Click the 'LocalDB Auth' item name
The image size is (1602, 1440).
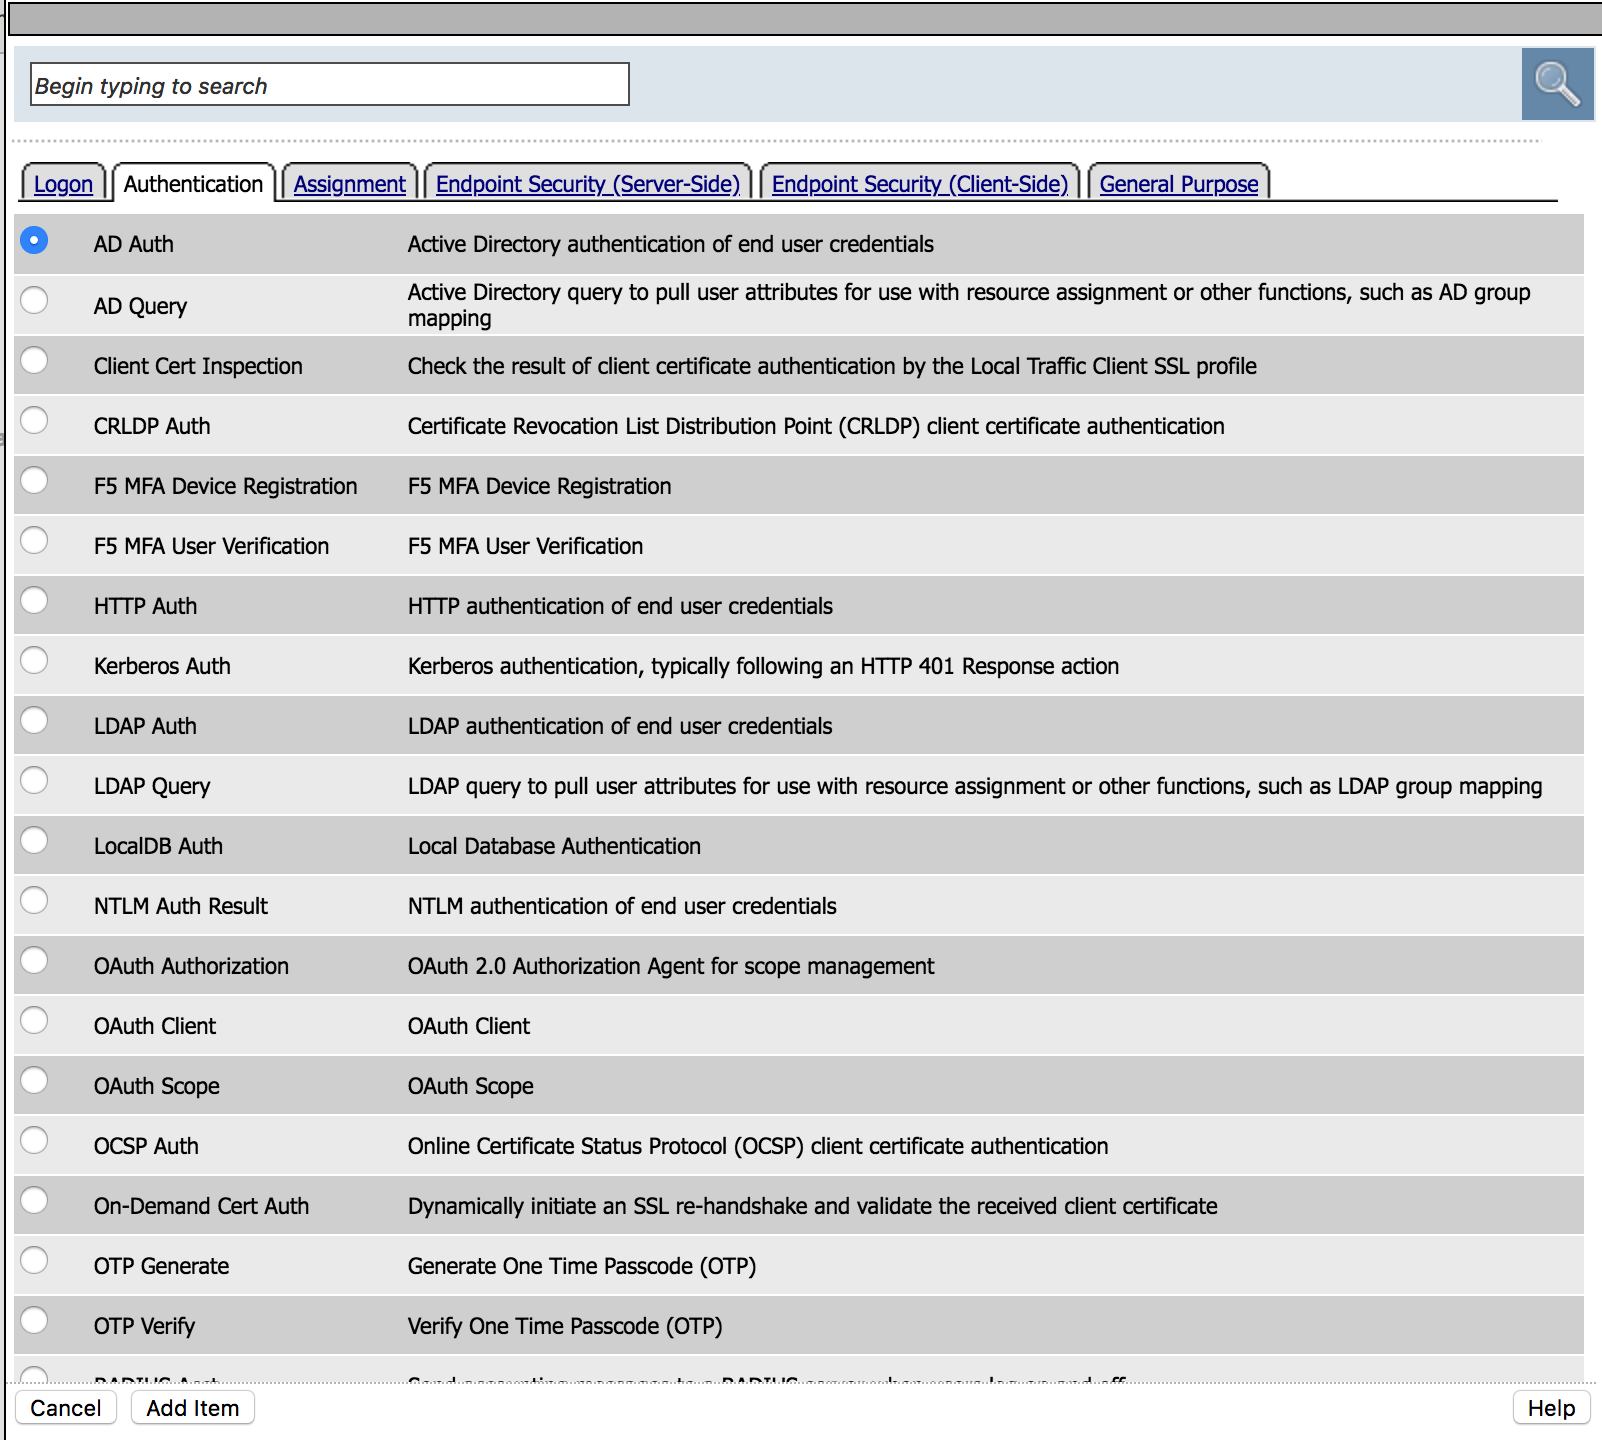[158, 846]
